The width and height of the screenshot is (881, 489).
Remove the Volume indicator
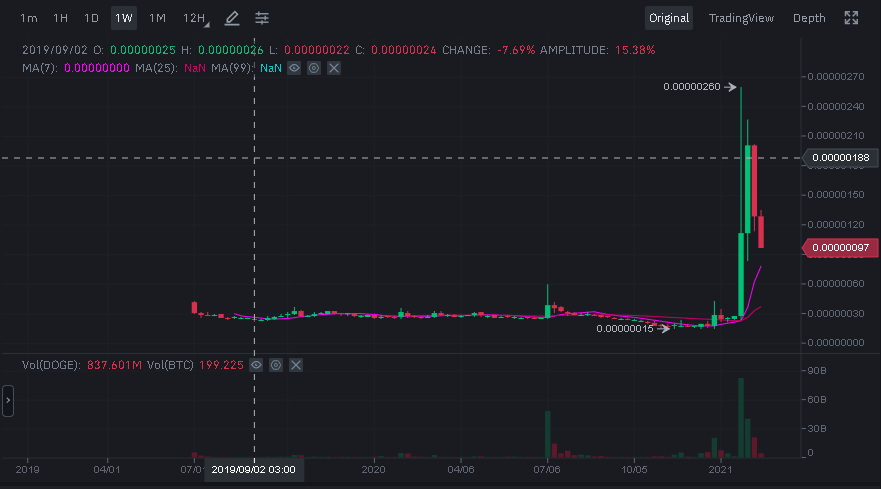(296, 365)
